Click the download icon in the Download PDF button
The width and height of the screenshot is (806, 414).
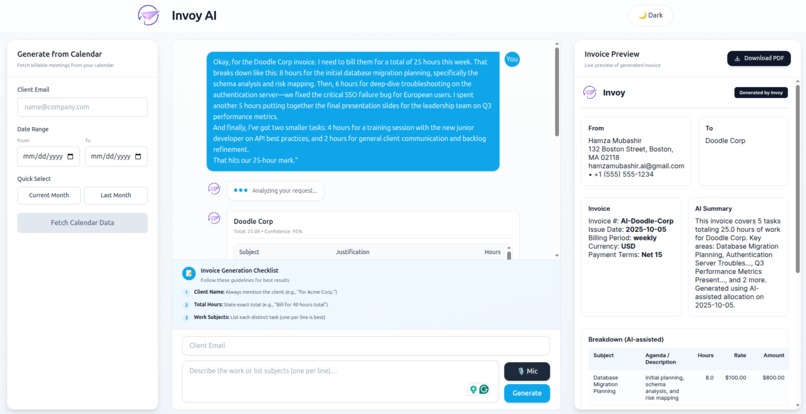point(737,59)
